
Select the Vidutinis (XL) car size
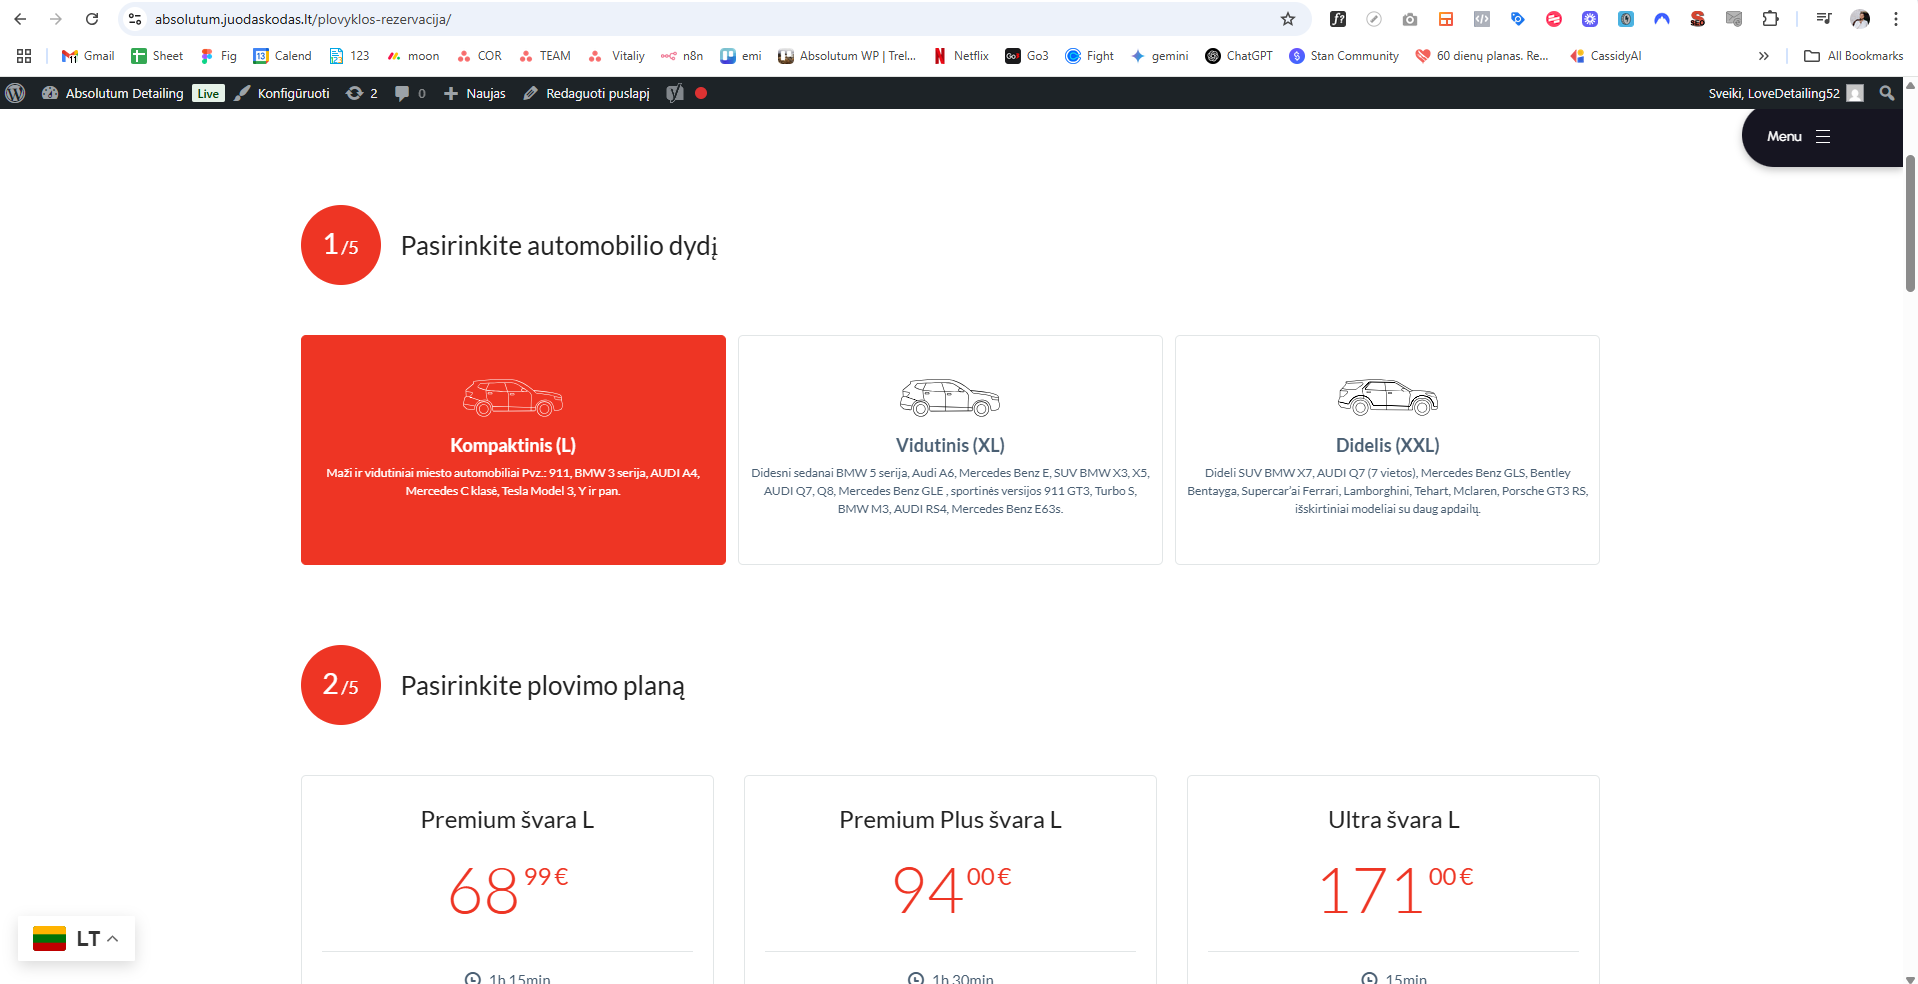(x=950, y=449)
